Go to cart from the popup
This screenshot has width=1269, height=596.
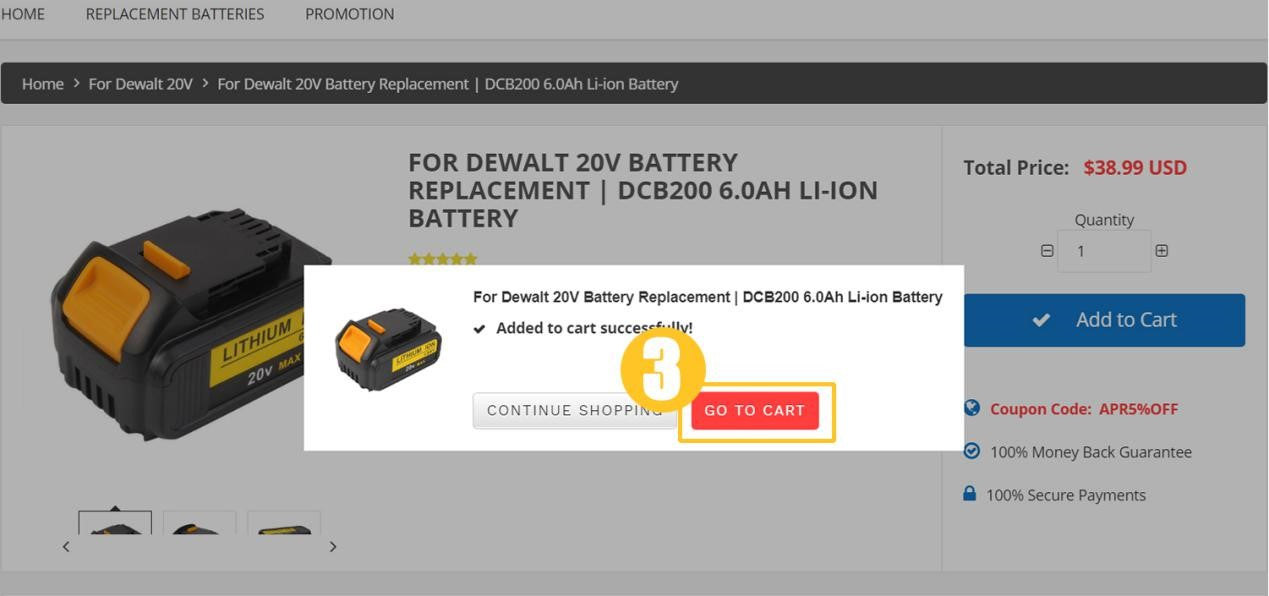pos(755,411)
